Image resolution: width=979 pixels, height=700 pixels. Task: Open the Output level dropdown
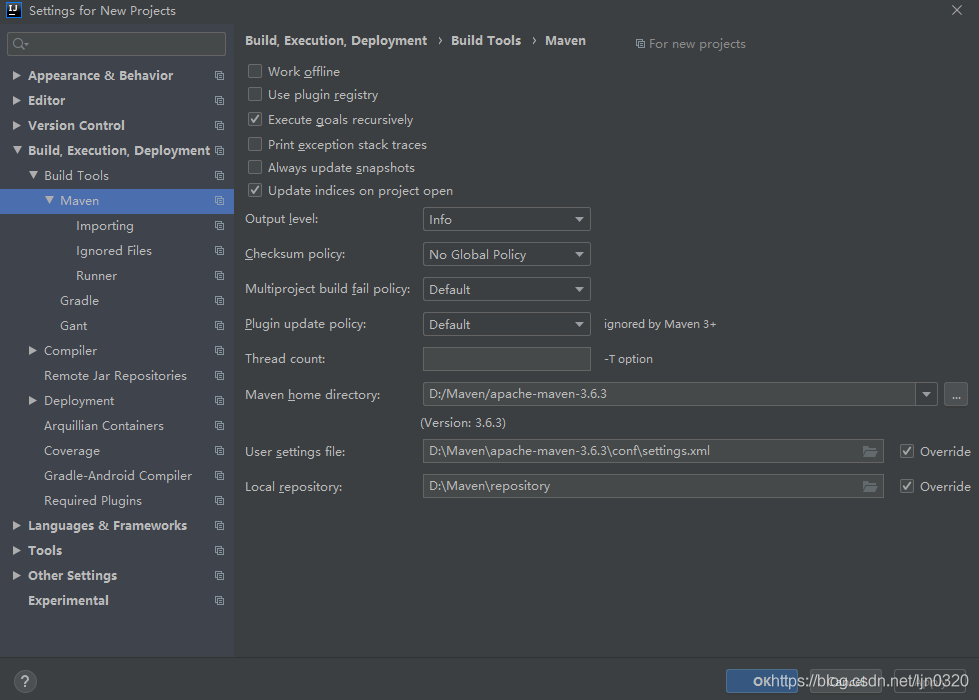point(506,220)
